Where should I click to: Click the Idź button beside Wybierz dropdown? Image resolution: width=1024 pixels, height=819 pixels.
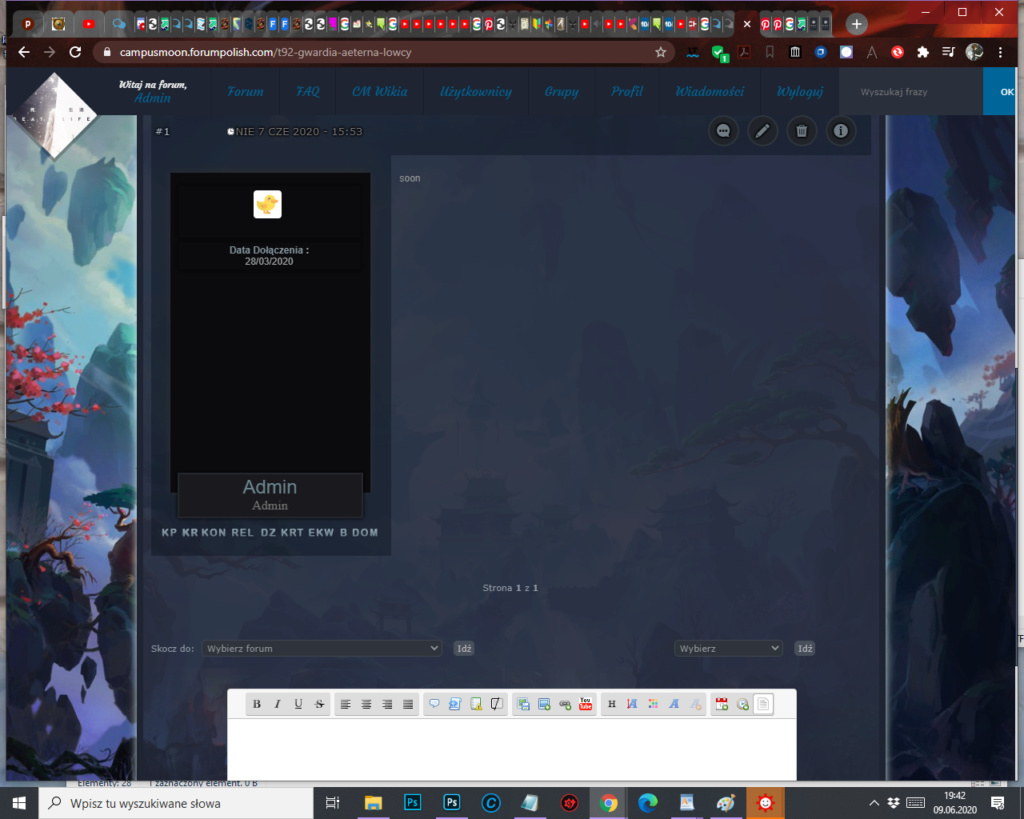click(805, 649)
